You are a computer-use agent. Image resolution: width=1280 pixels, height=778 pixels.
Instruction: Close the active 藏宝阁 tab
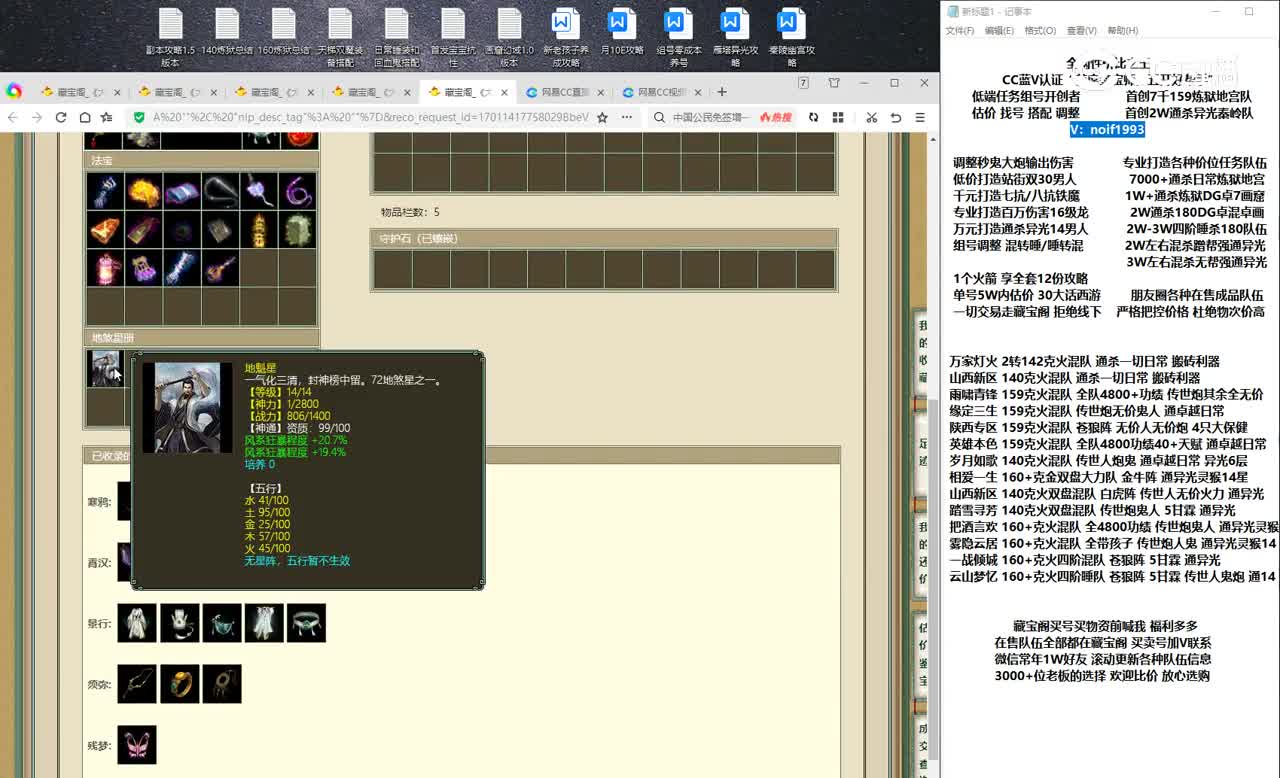pos(505,92)
